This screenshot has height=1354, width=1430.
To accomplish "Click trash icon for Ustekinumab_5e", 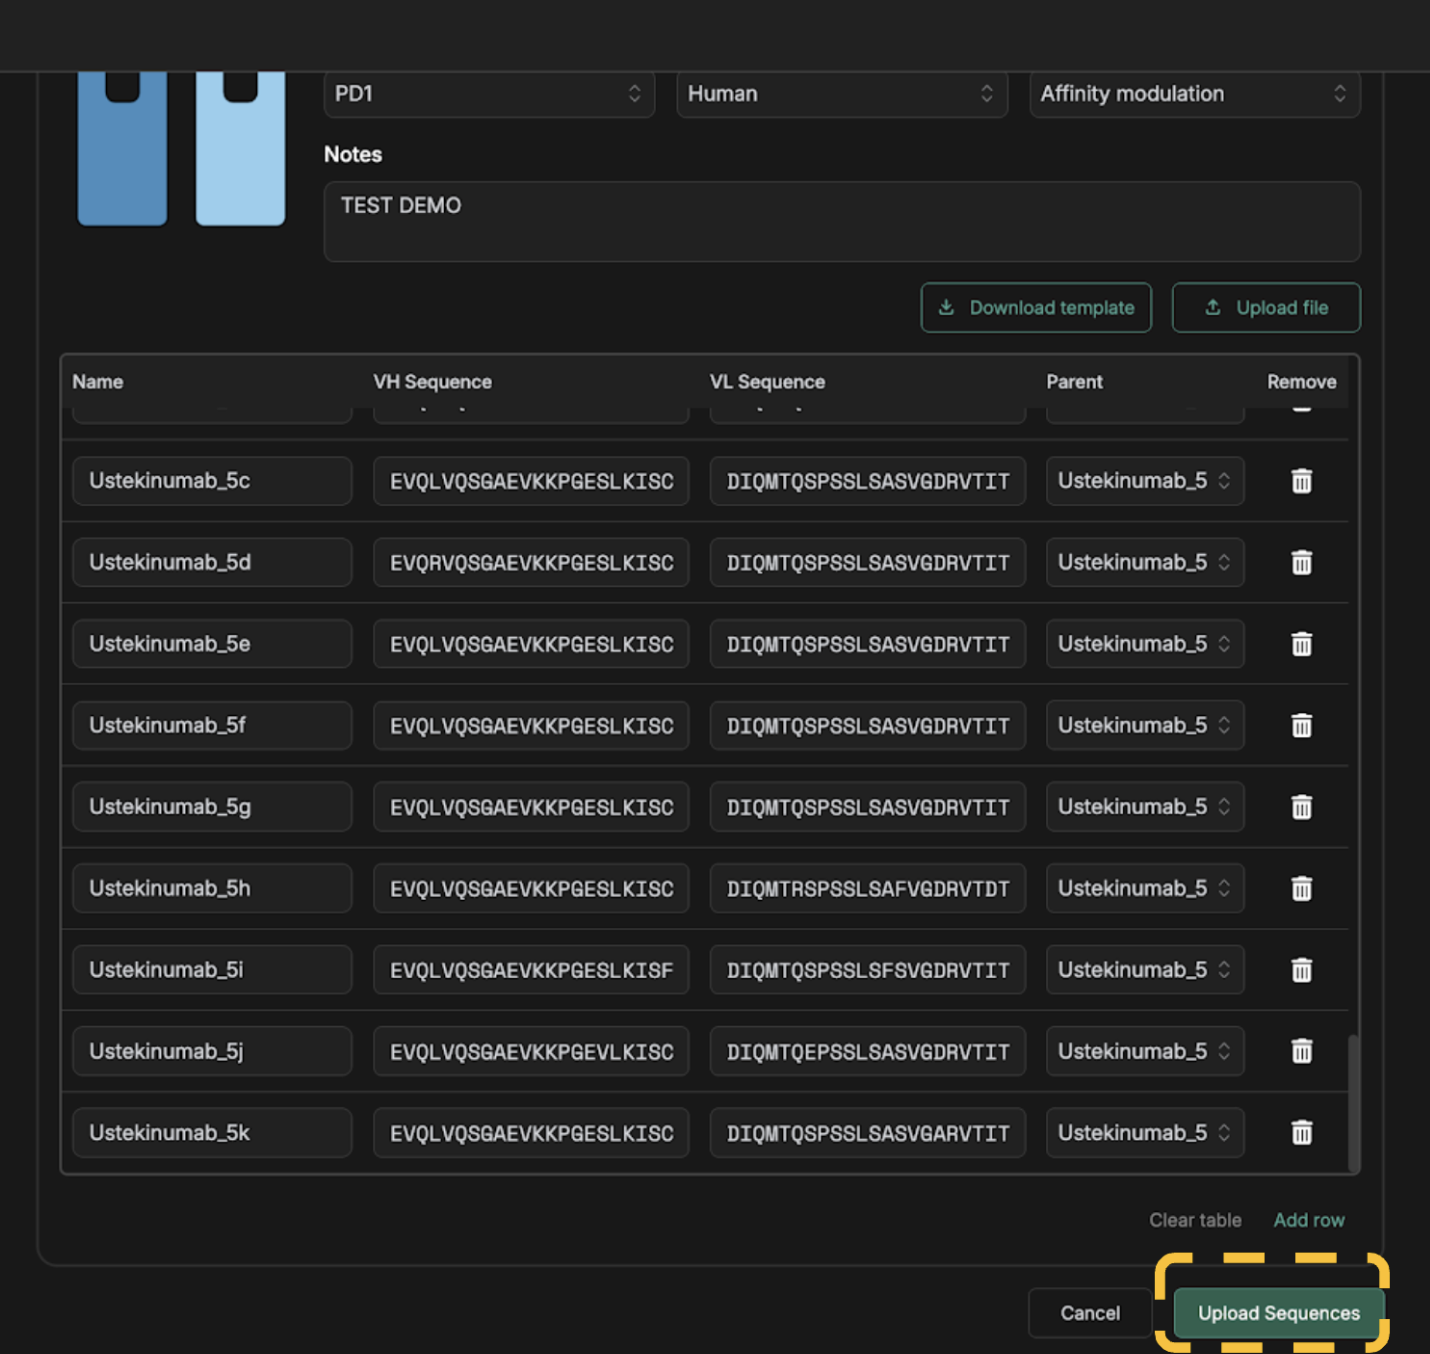I will pos(1301,644).
